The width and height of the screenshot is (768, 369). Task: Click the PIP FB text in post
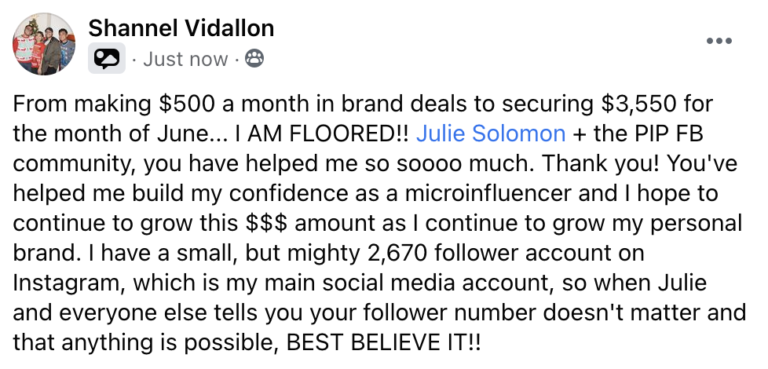[x=666, y=133]
